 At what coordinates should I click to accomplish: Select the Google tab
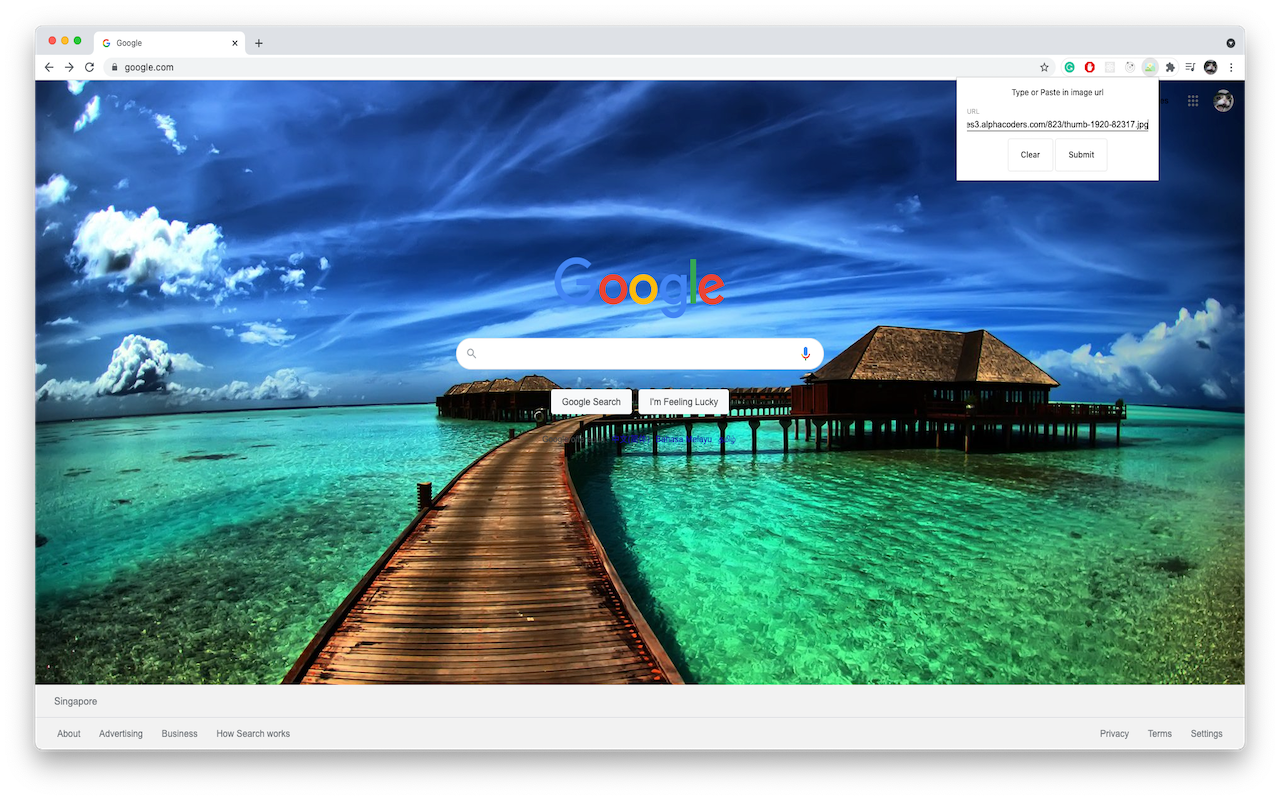(x=169, y=43)
